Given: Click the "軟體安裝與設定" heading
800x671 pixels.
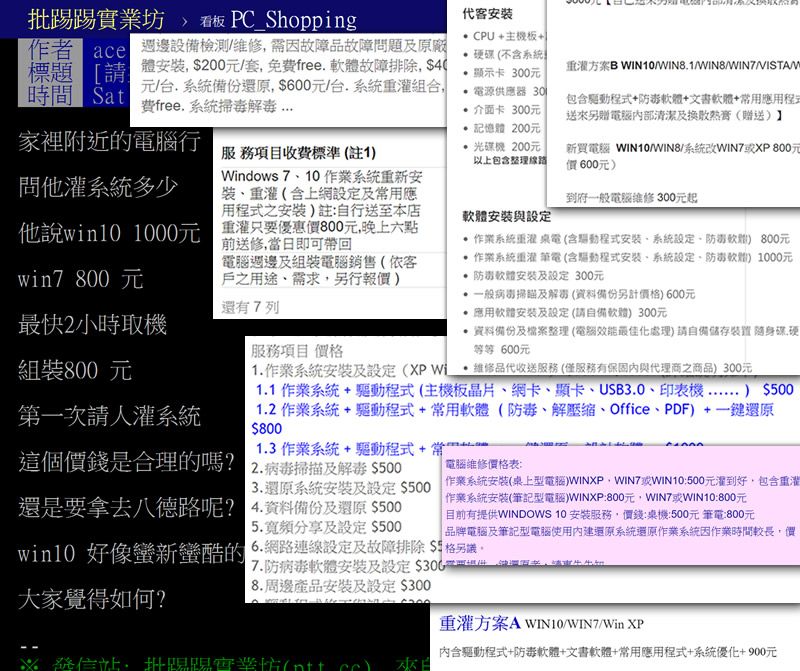Looking at the screenshot, I should tap(507, 217).
